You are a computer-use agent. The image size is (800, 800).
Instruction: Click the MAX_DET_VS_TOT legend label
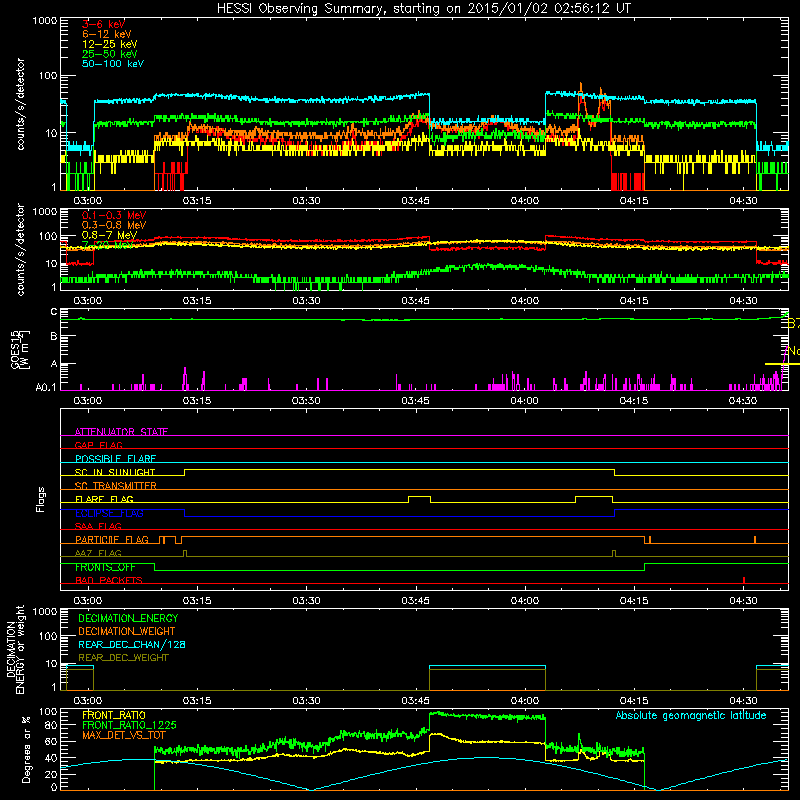coord(124,735)
